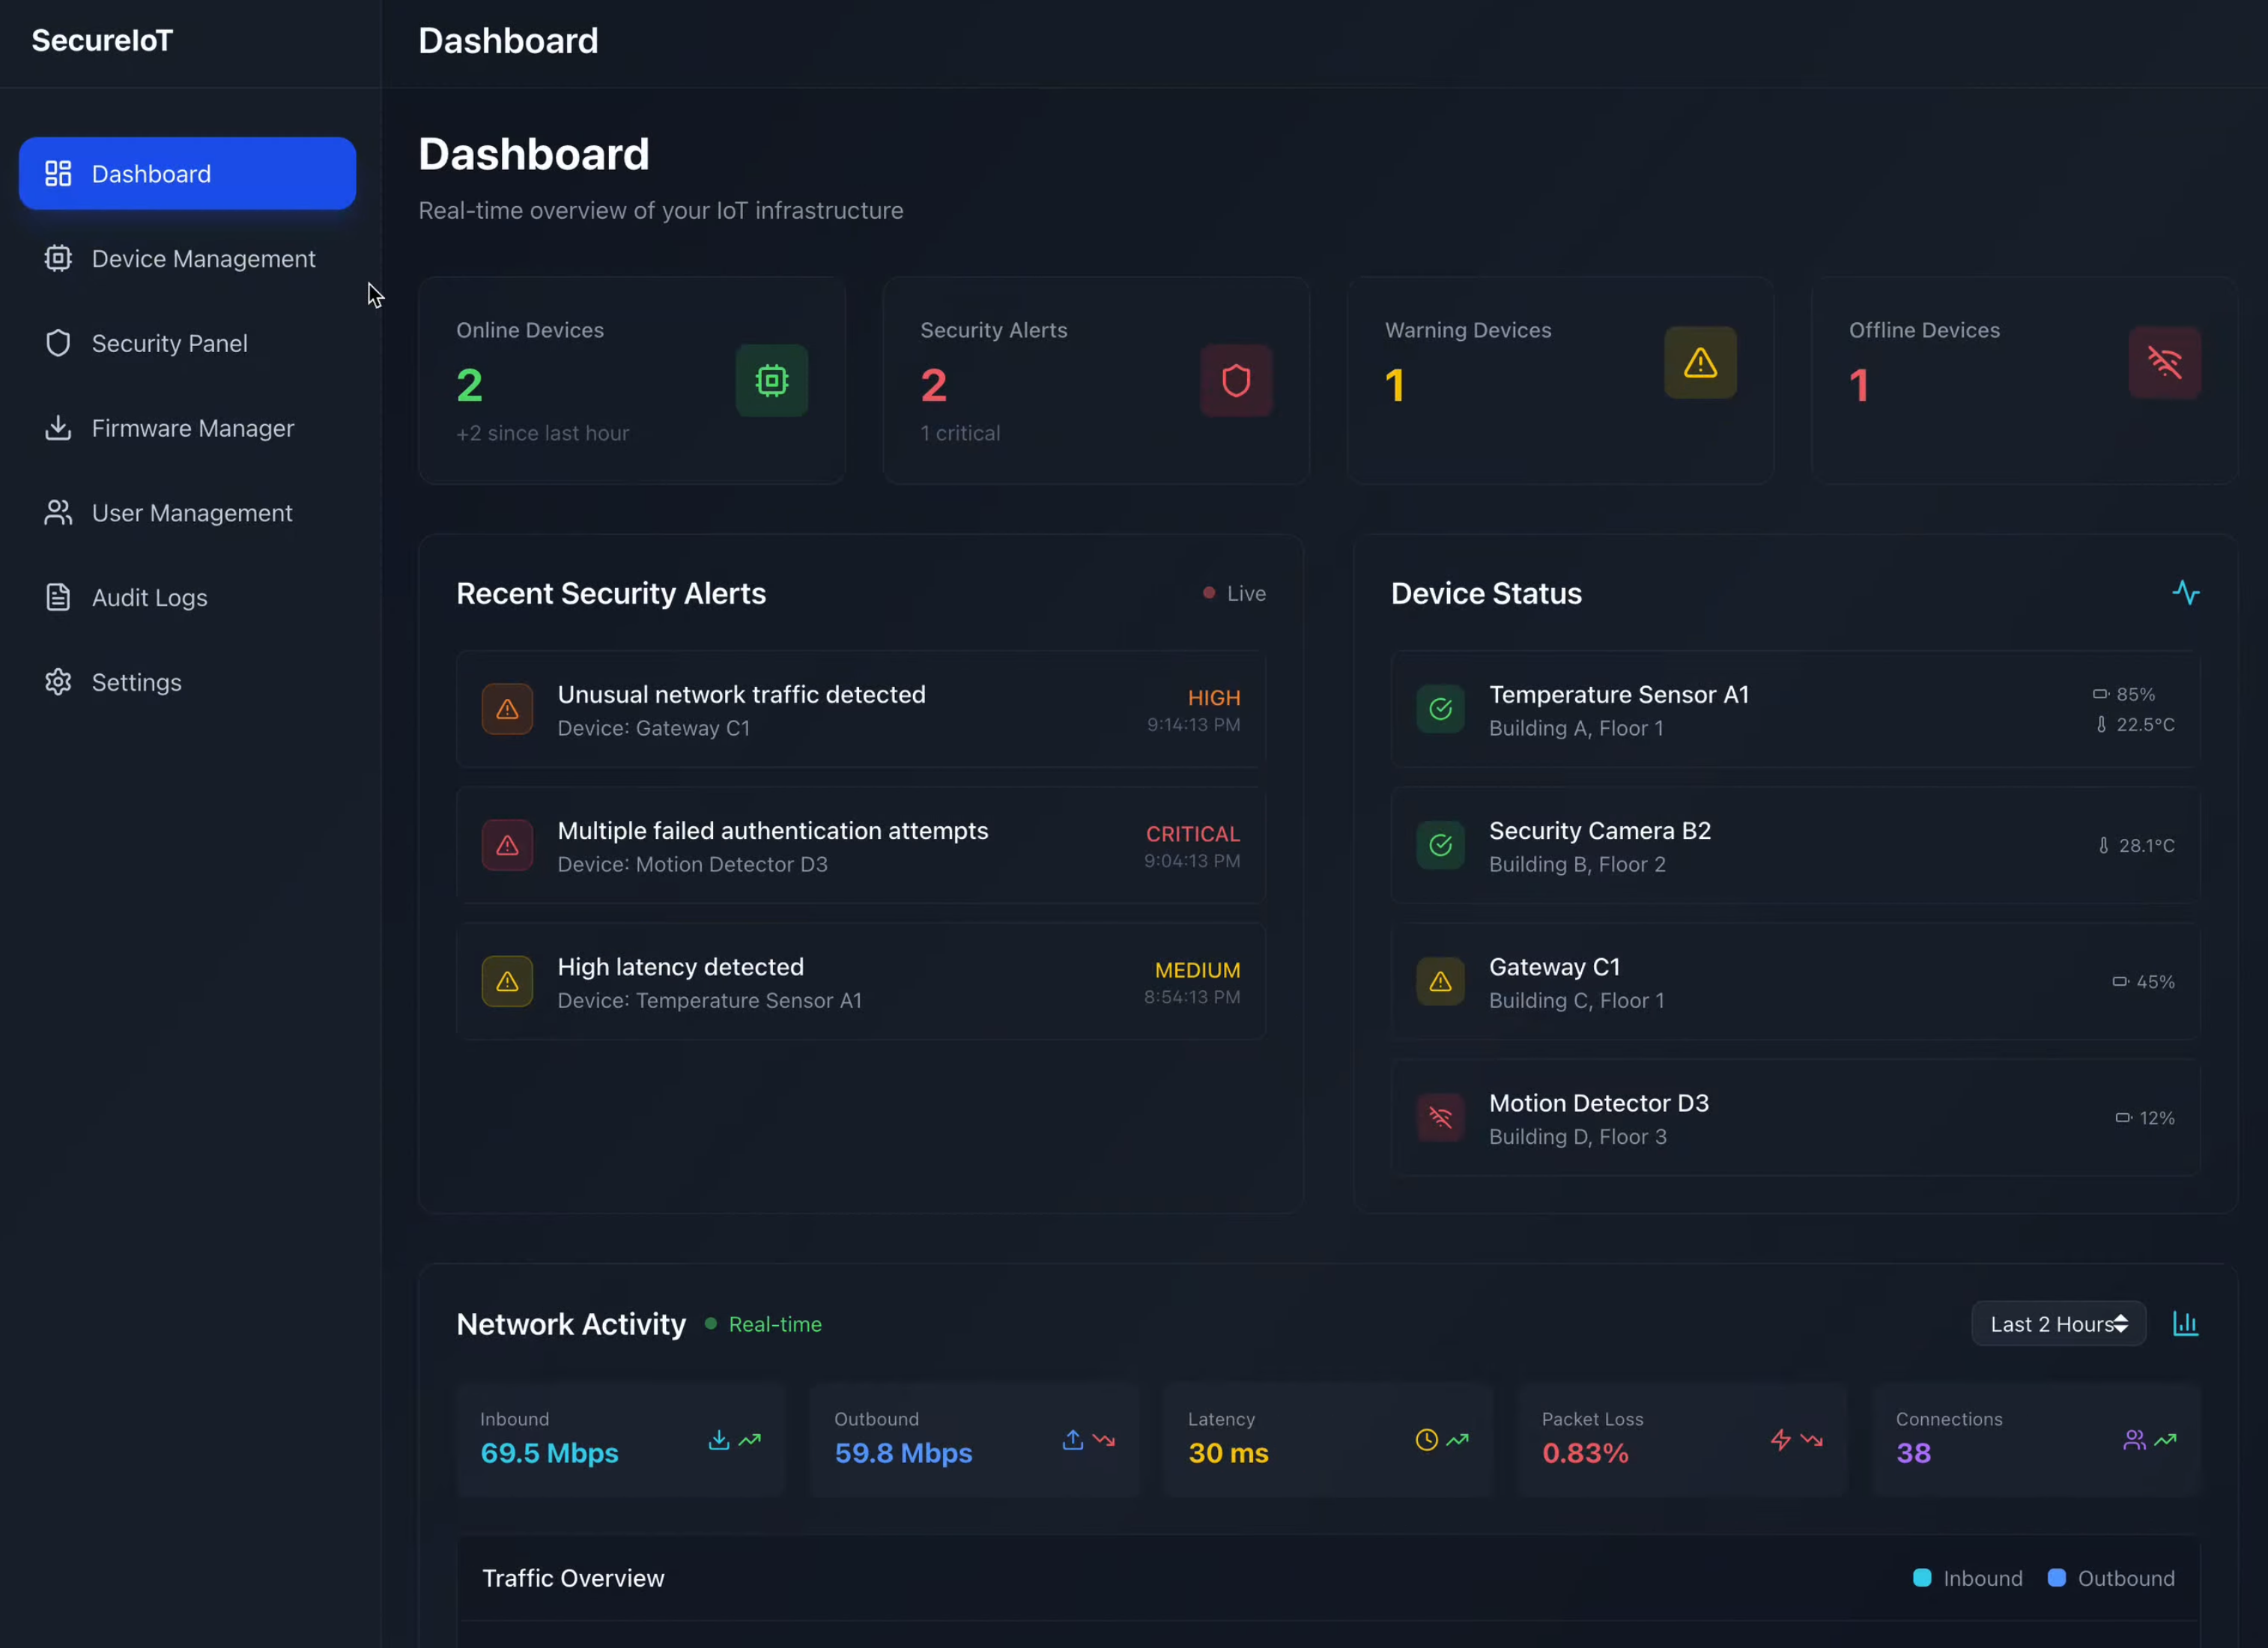Click the green chip icon on Online Devices card
2268x1648 pixels.
point(770,380)
